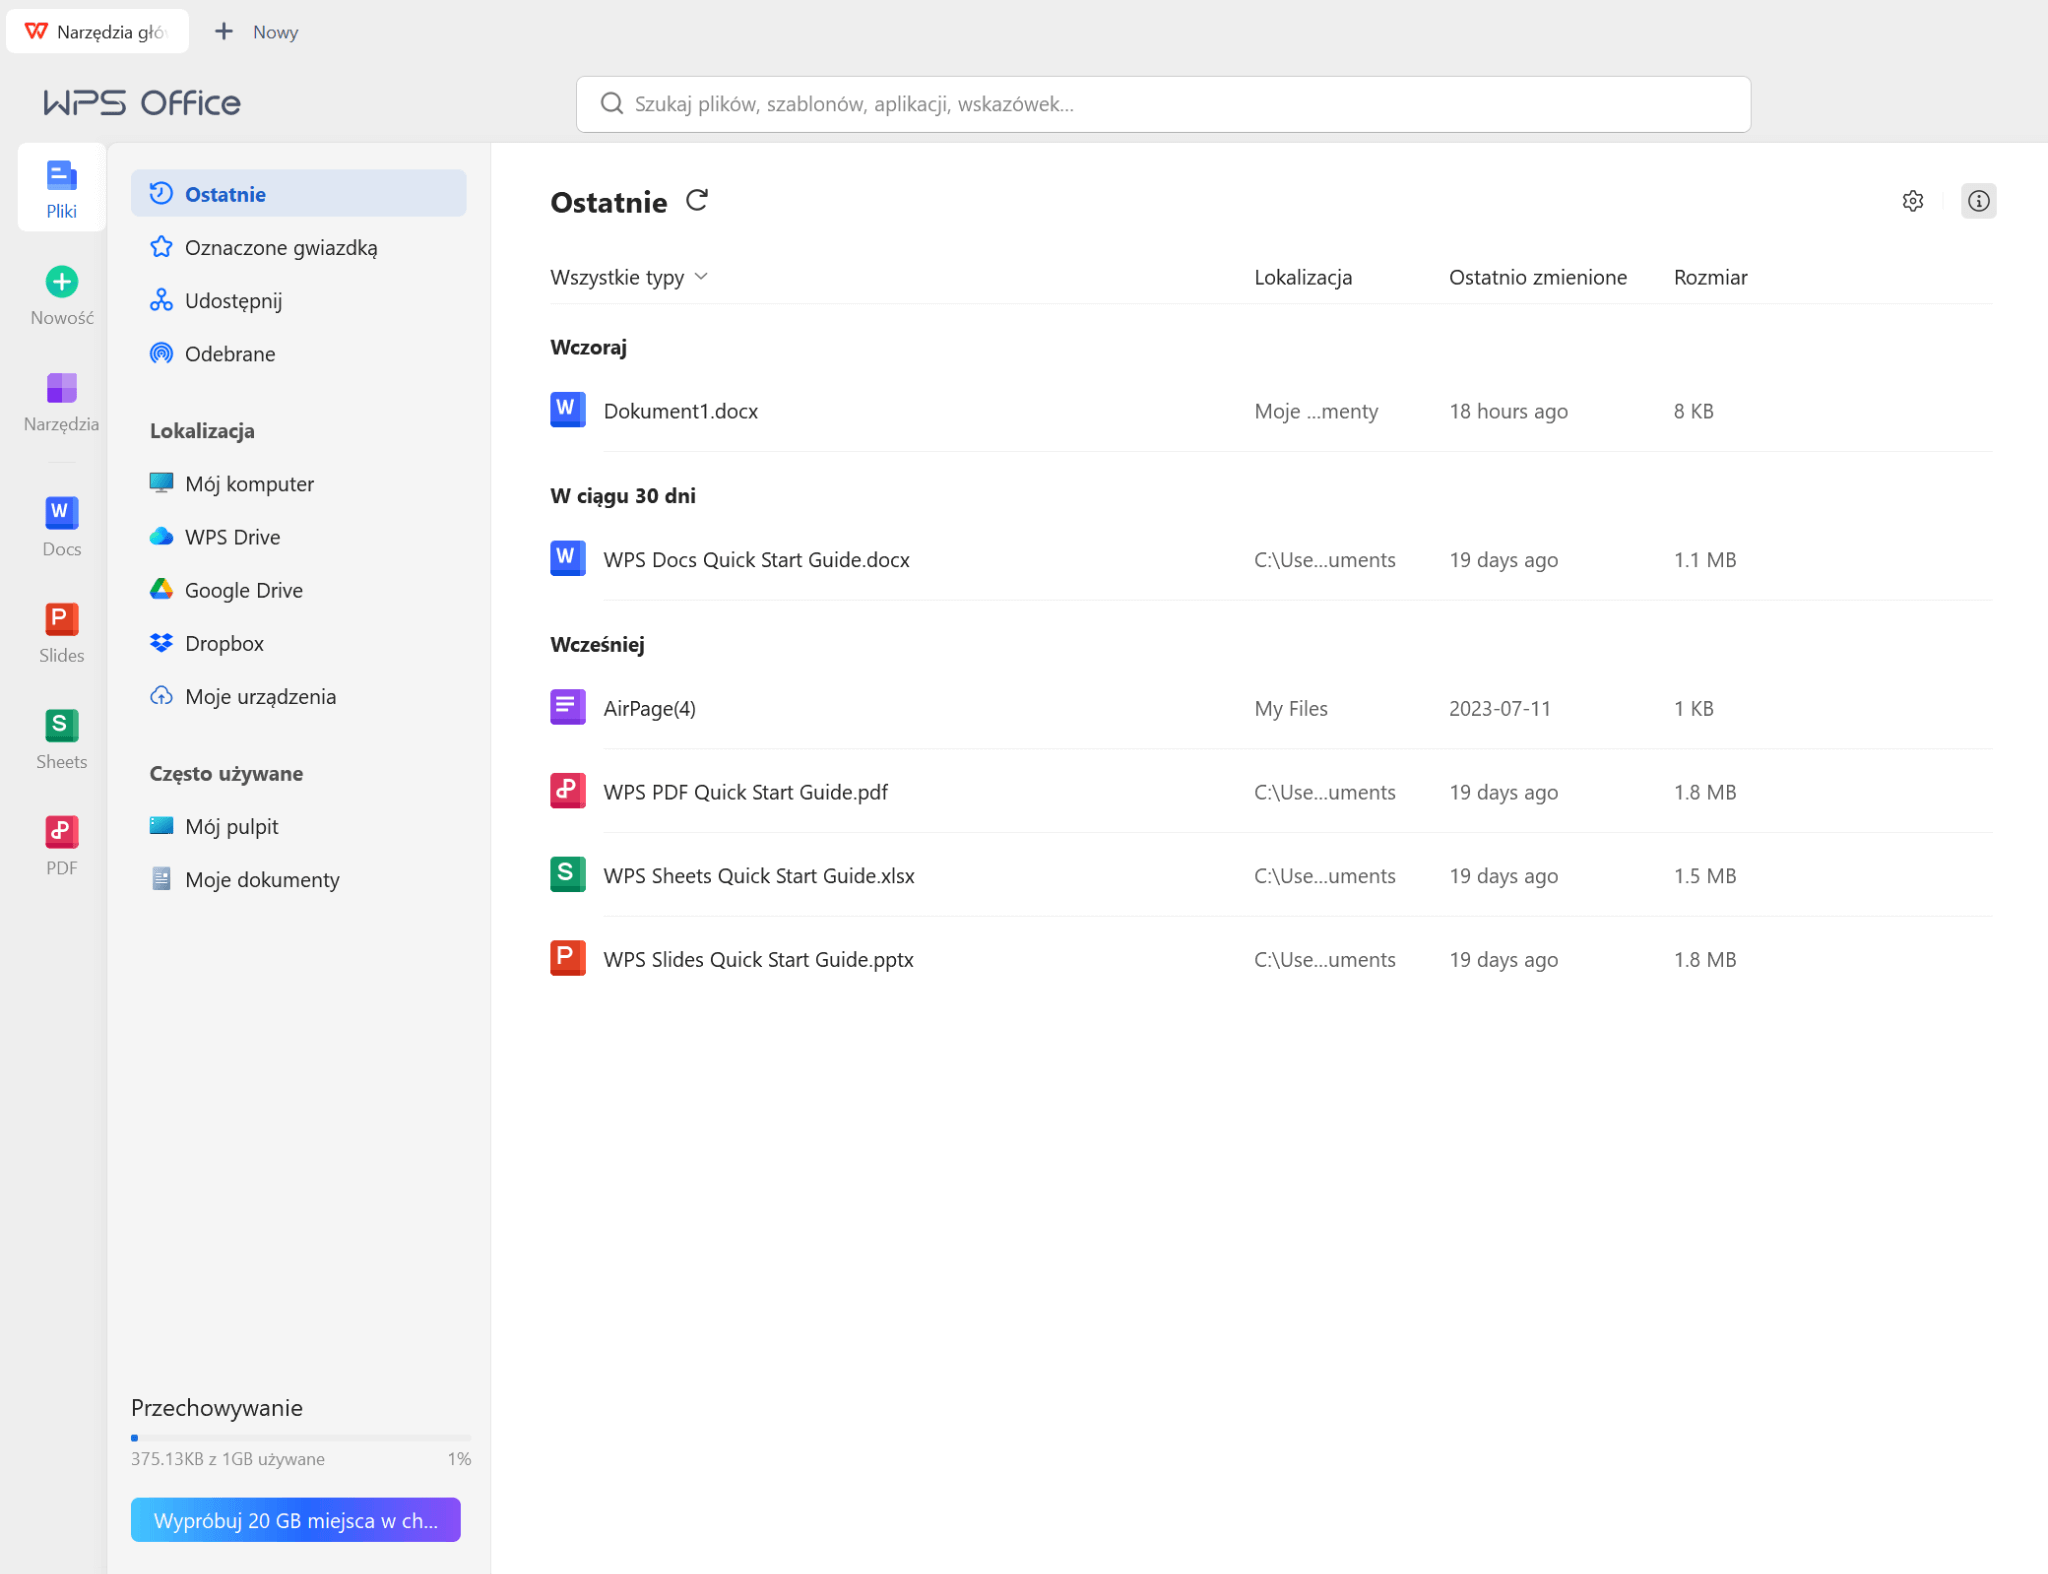This screenshot has height=1574, width=2048.
Task: Sort by the Rozmiar column header
Action: [x=1709, y=277]
